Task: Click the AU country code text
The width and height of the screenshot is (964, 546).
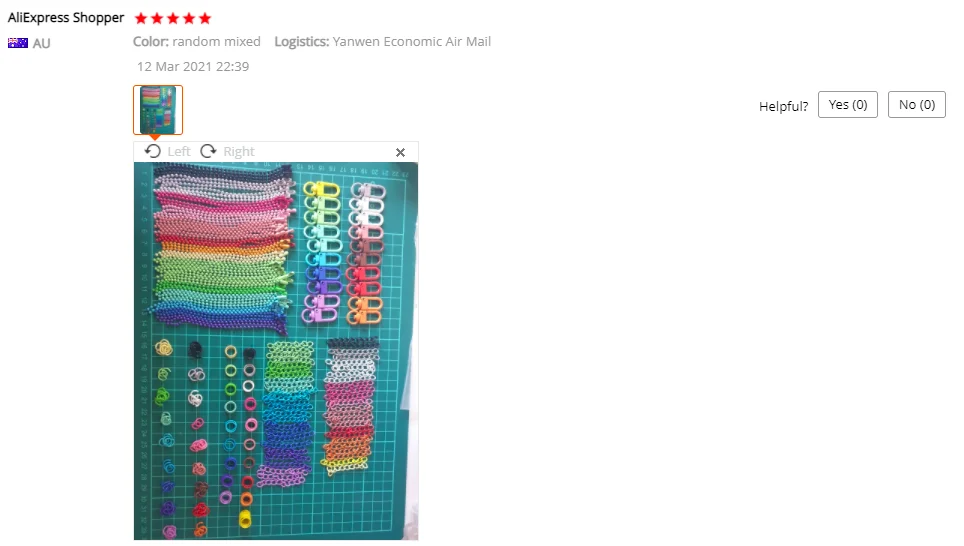Action: click(41, 44)
